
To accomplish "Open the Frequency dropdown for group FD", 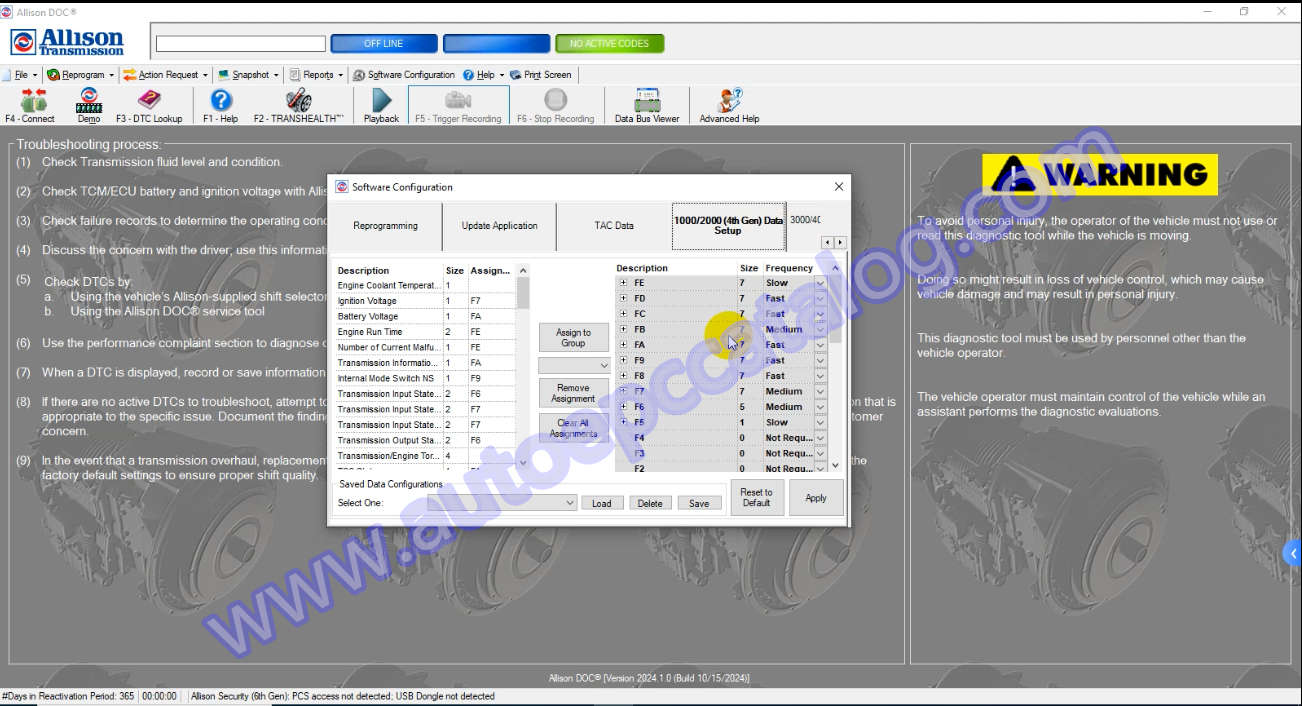I will pos(820,299).
